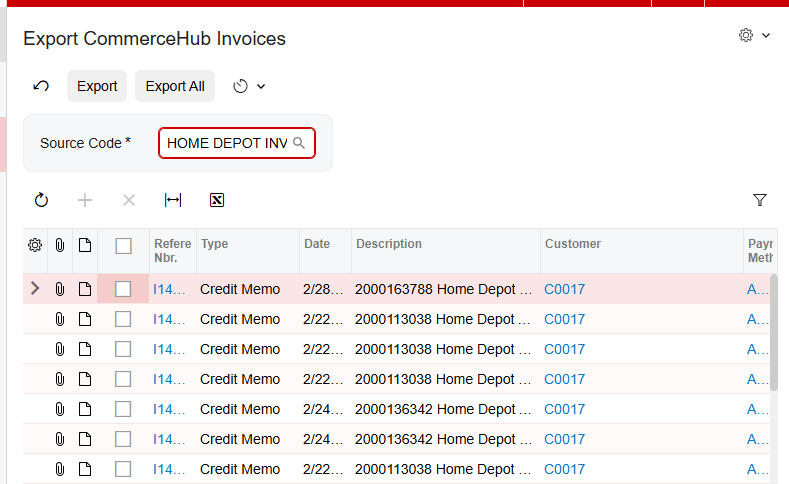The width and height of the screenshot is (789, 484).
Task: Open the paperclip on the second 2/24 row
Action: (x=60, y=439)
